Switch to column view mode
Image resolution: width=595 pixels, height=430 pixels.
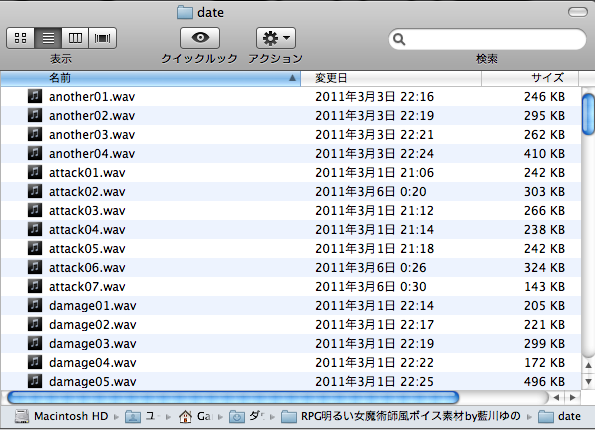click(x=75, y=38)
